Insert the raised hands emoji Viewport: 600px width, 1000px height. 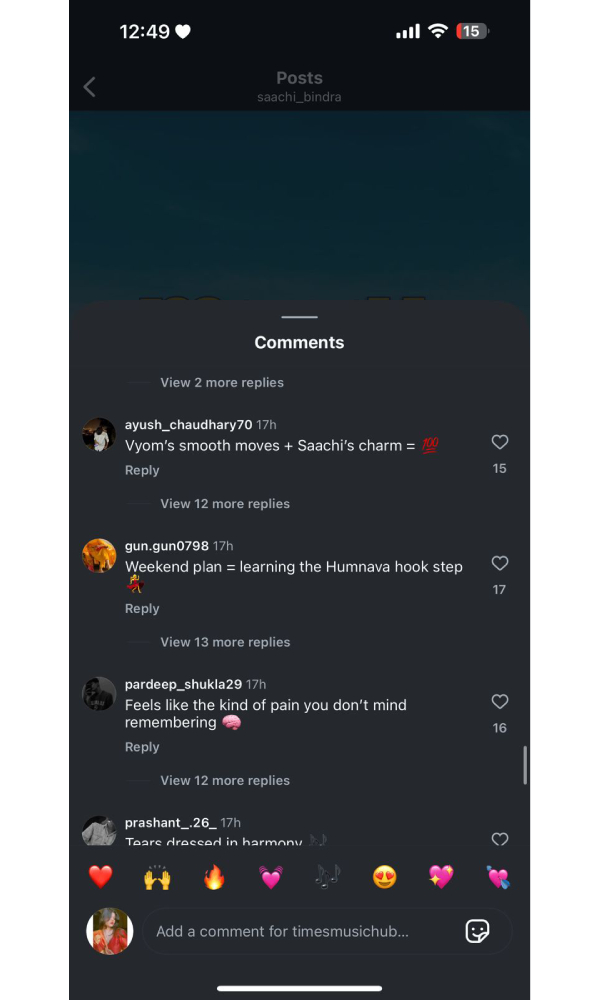[x=157, y=878]
